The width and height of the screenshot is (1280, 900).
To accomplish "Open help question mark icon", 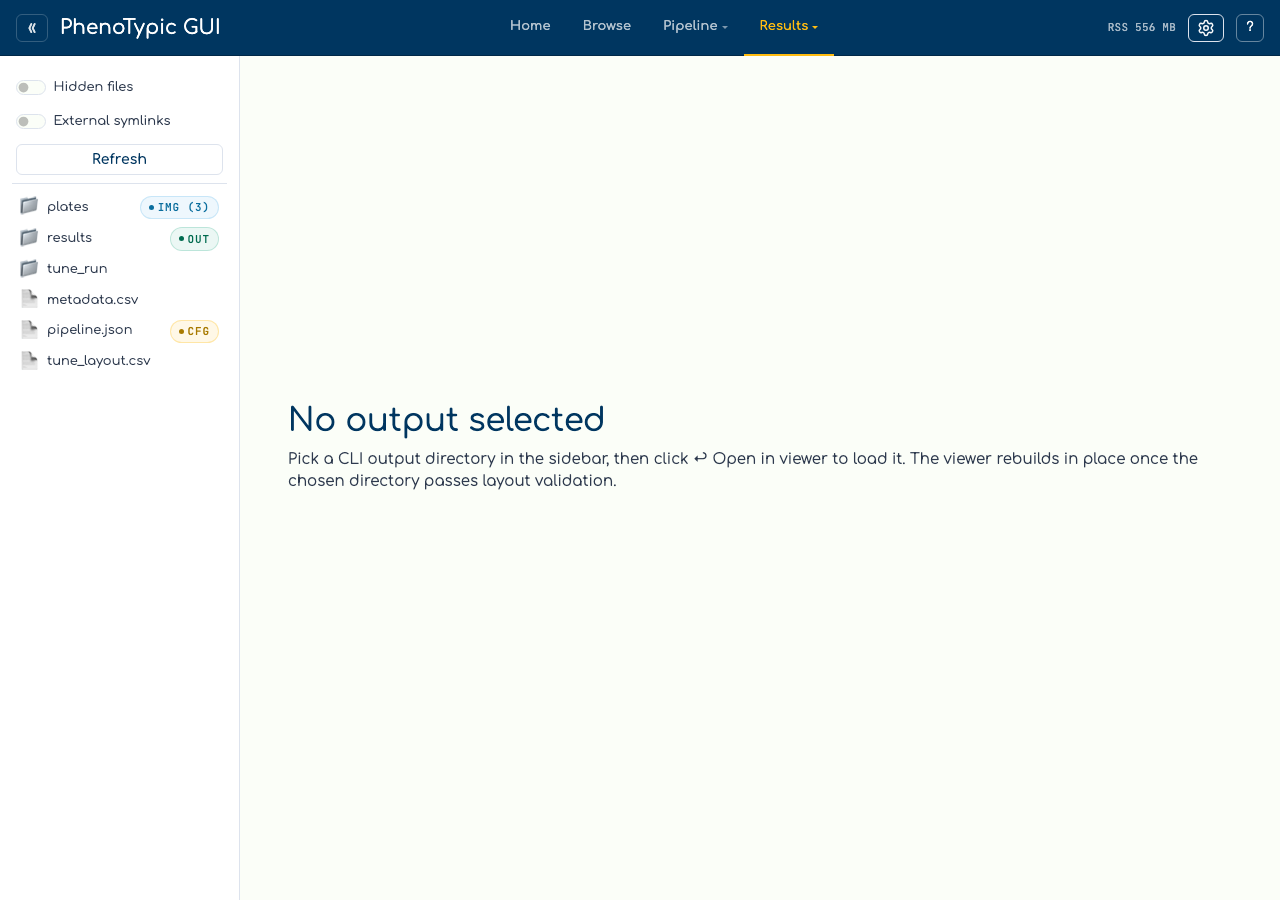I will click(x=1250, y=28).
